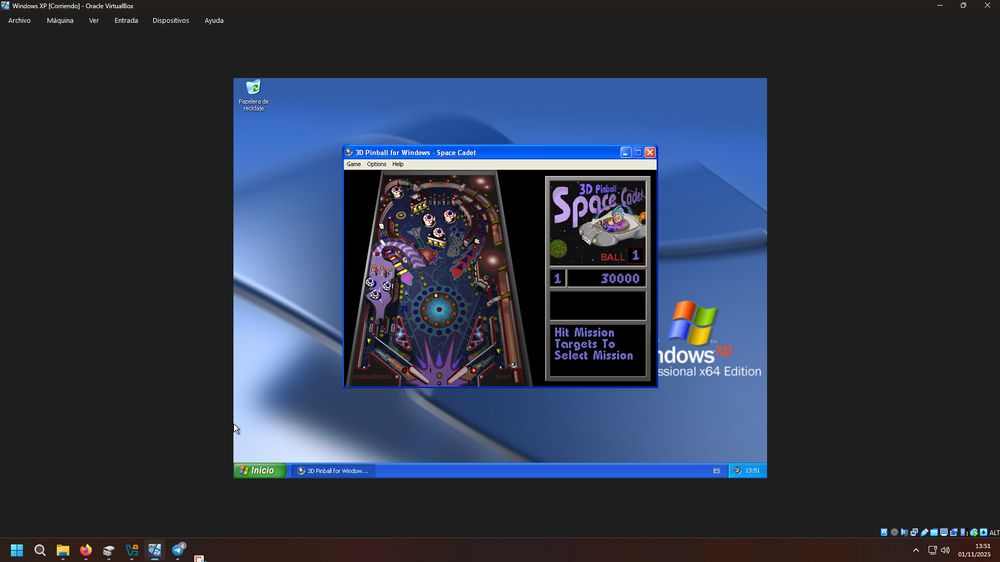Click VirtualBox USB status icon
1000x562 pixels.
[x=925, y=532]
